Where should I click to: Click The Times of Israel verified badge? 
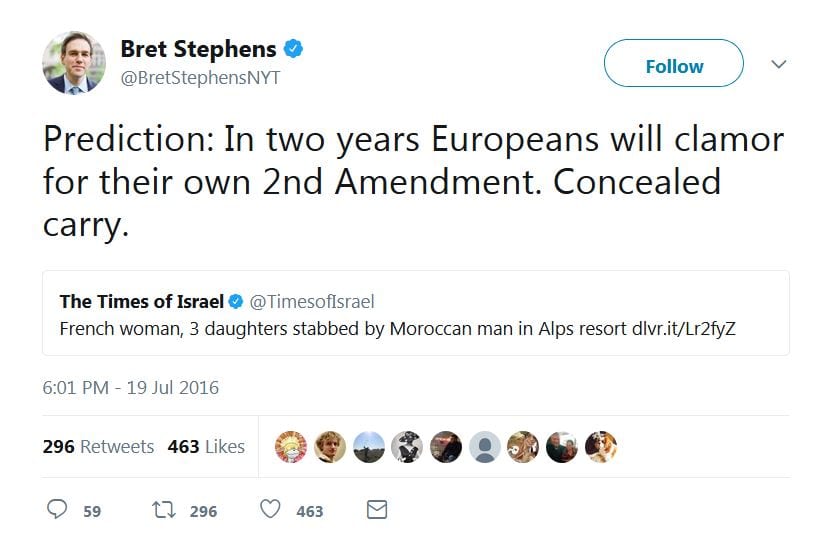[236, 301]
